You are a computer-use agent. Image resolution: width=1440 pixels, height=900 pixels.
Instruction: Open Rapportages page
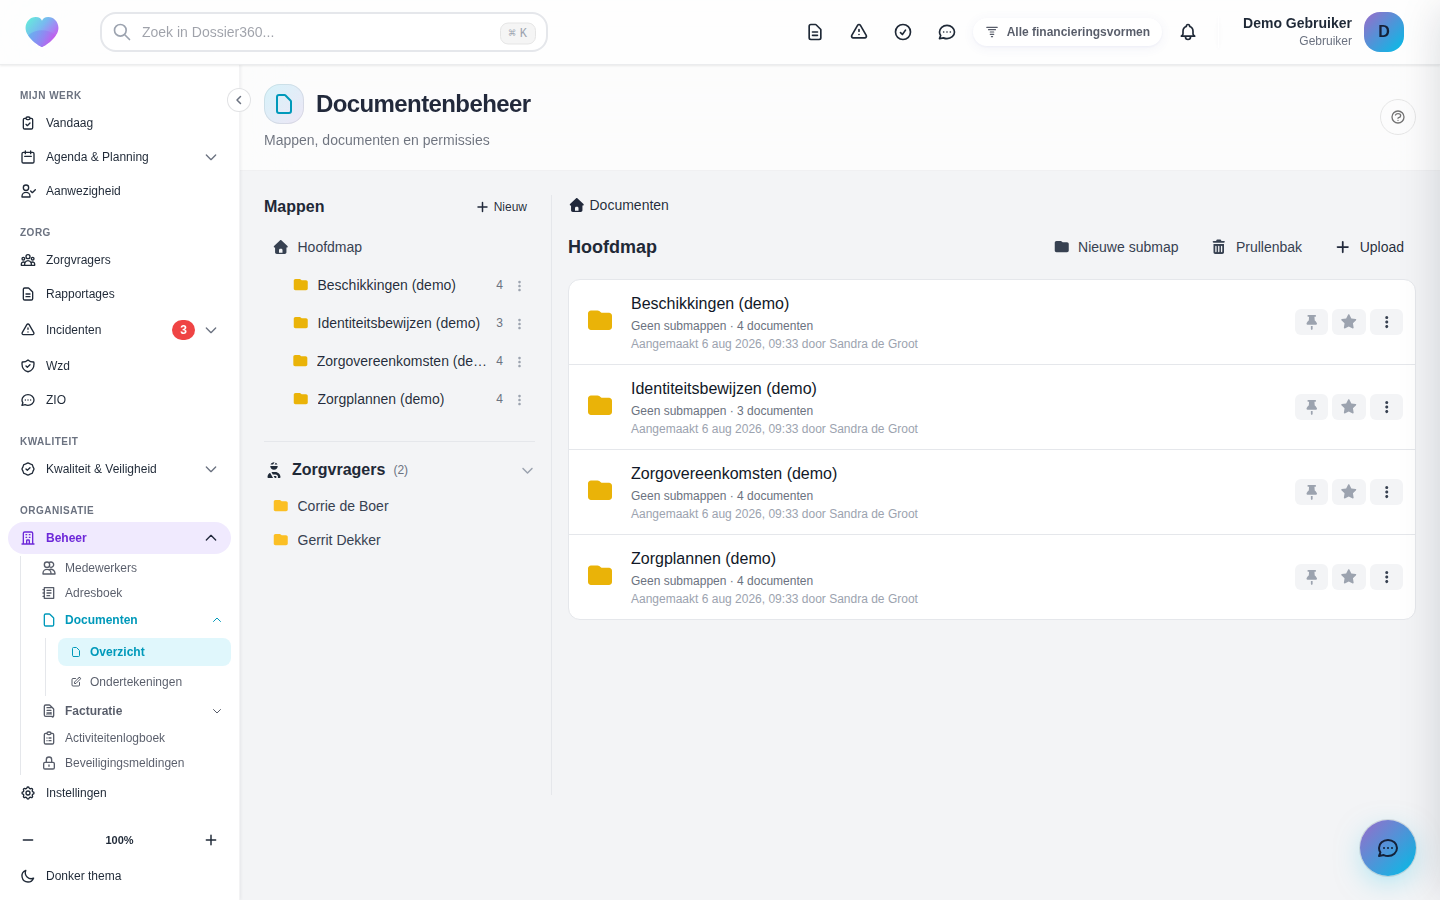tap(120, 294)
